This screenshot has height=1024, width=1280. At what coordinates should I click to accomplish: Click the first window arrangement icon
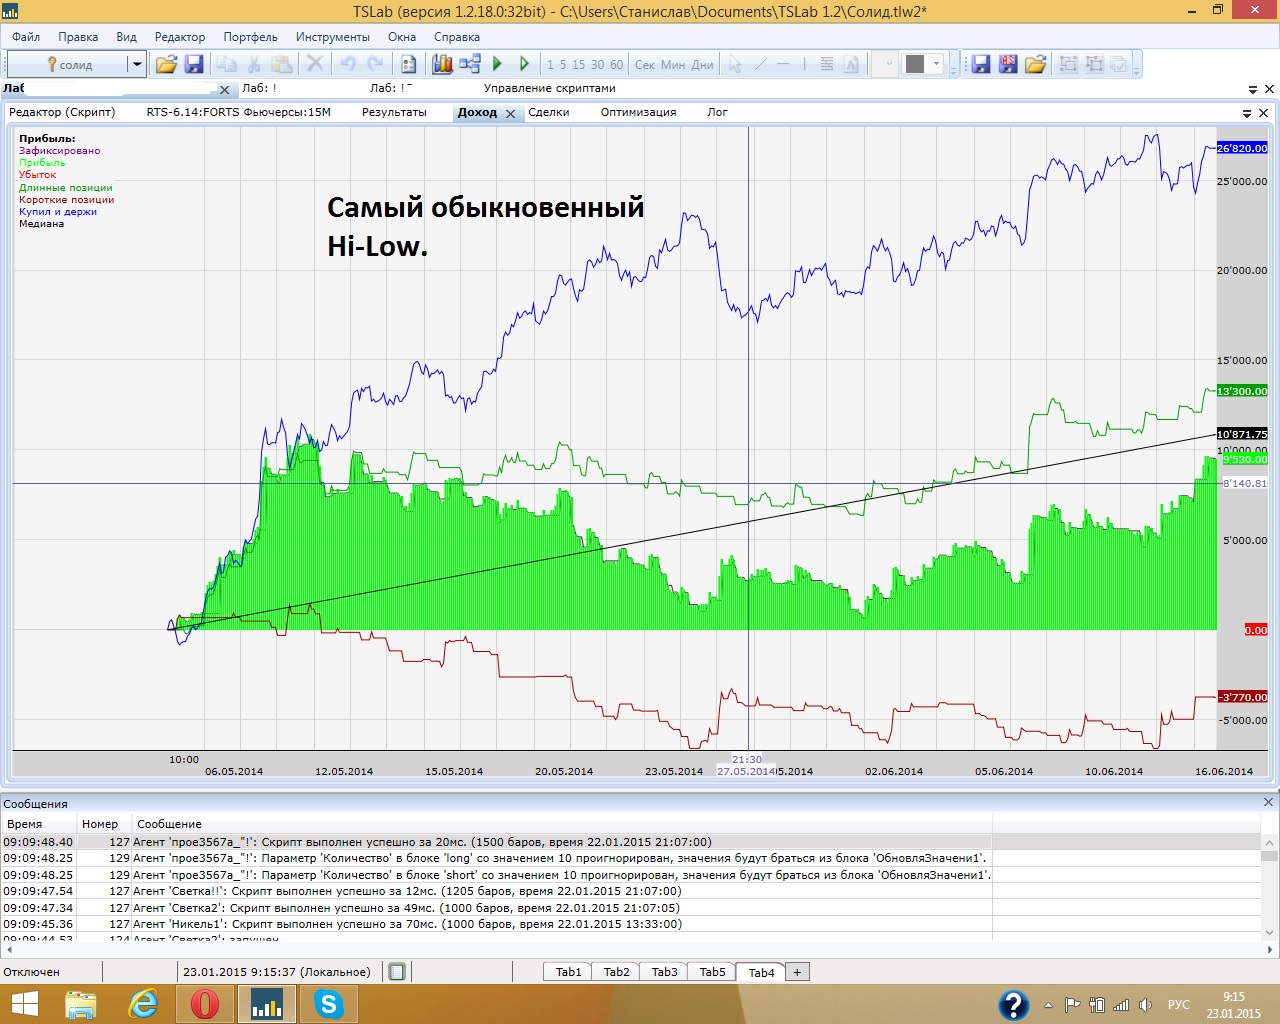pos(1068,64)
